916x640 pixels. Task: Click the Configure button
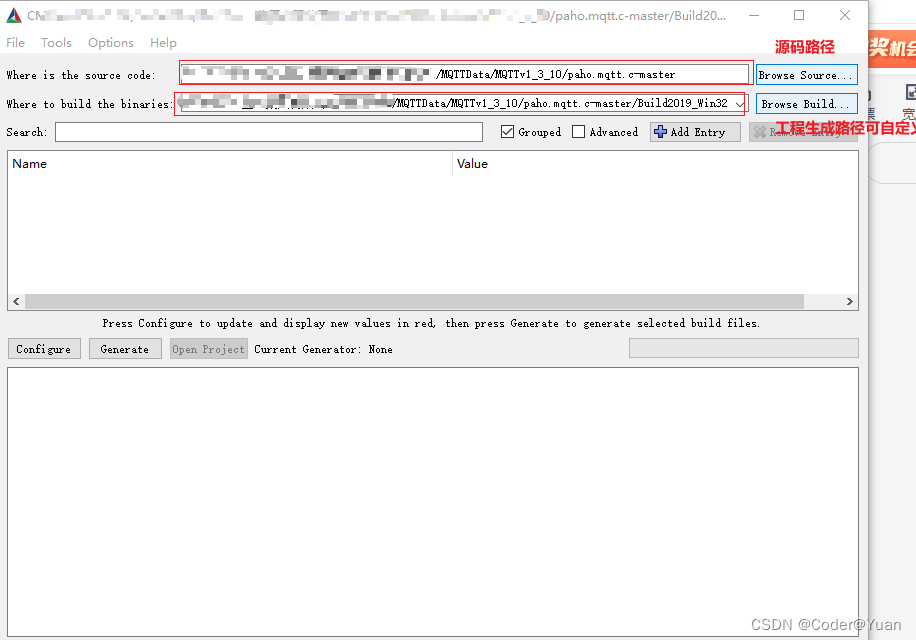click(x=44, y=349)
